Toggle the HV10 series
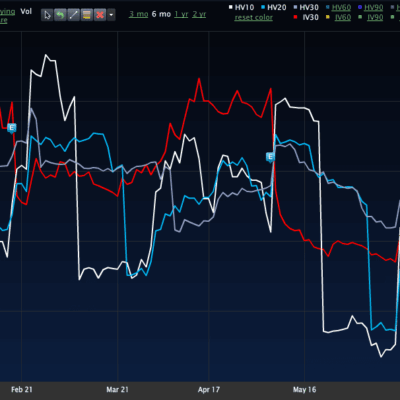The height and width of the screenshot is (400, 400). [244, 7]
